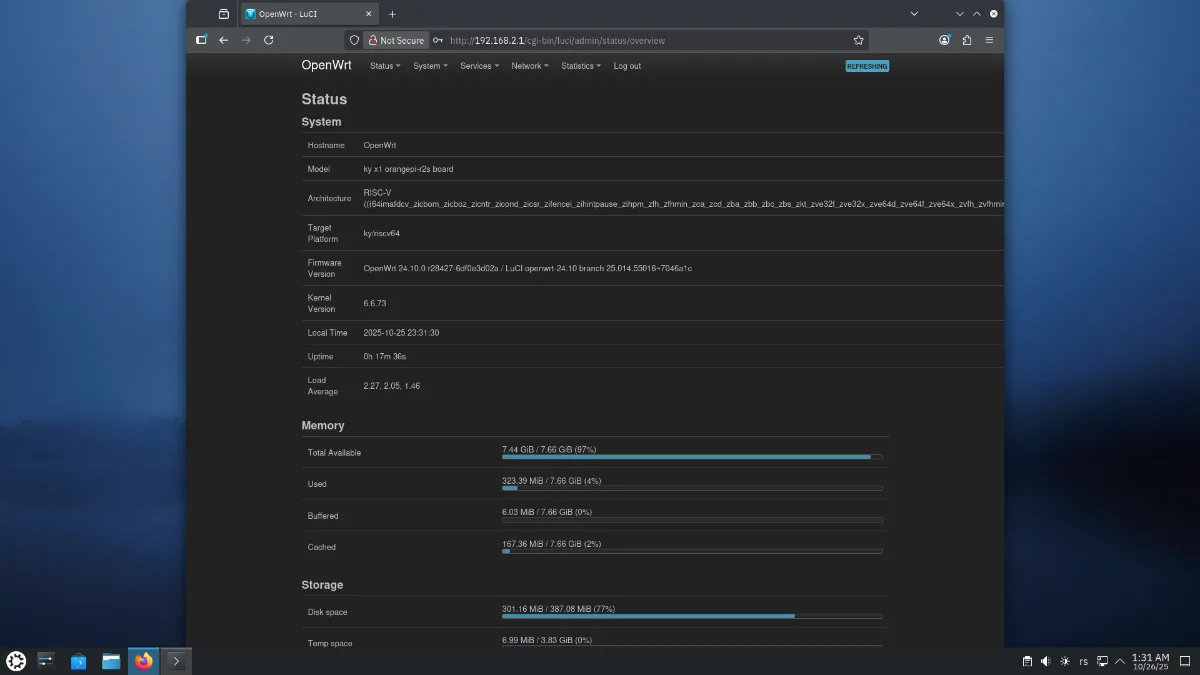Click the OpenWrt brand link

click(x=326, y=65)
